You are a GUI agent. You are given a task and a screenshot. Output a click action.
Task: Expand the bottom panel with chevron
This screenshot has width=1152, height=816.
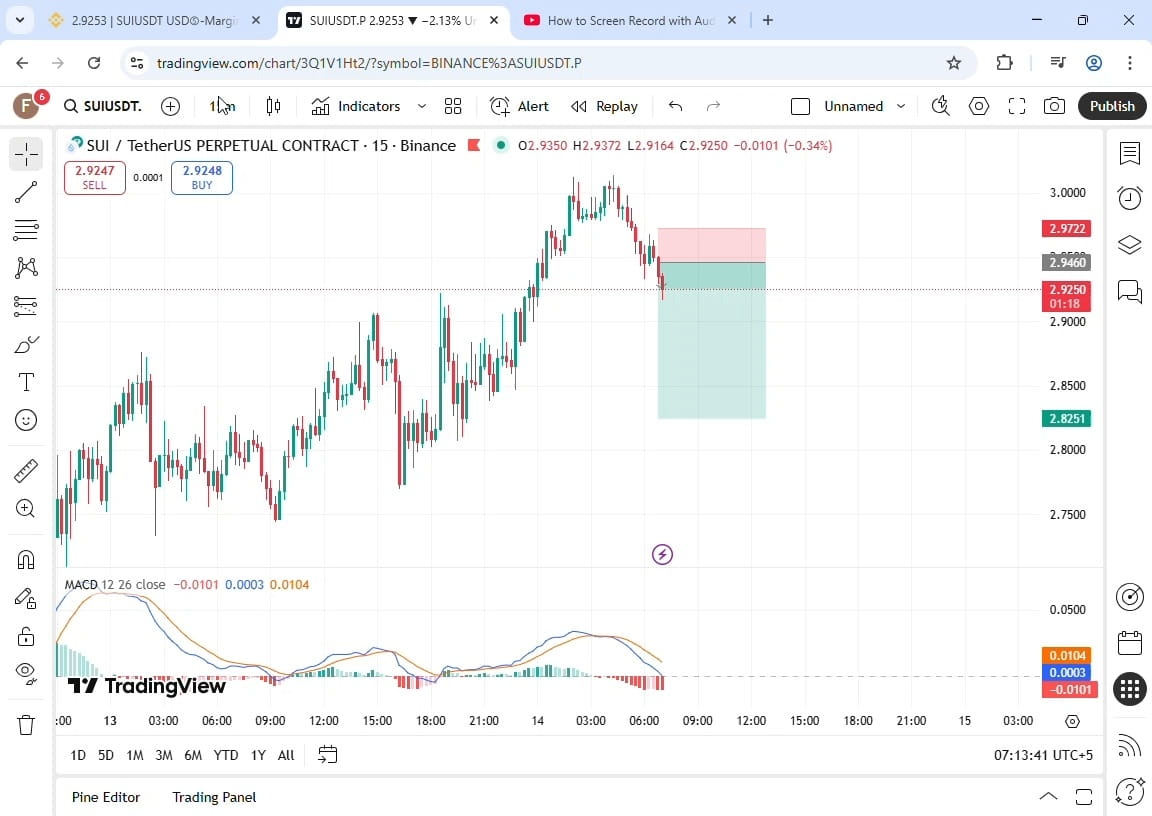coord(1048,797)
